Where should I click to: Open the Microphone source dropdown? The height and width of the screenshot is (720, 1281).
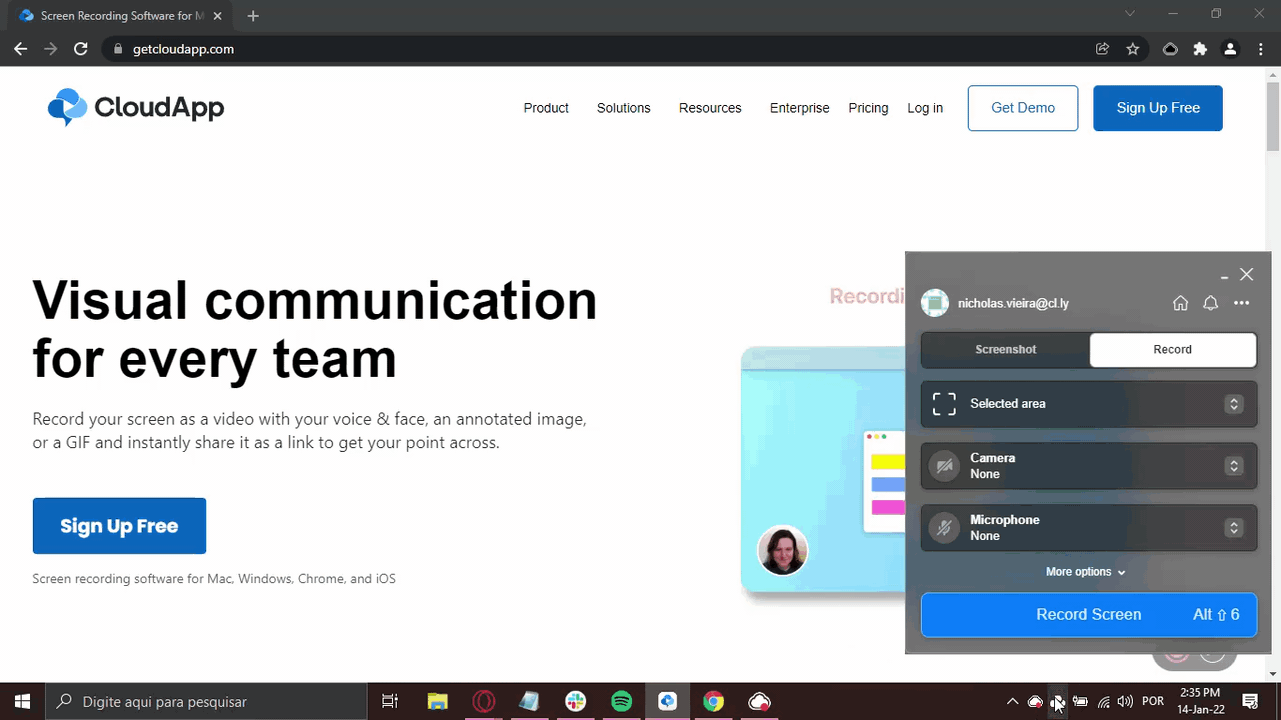click(1234, 528)
